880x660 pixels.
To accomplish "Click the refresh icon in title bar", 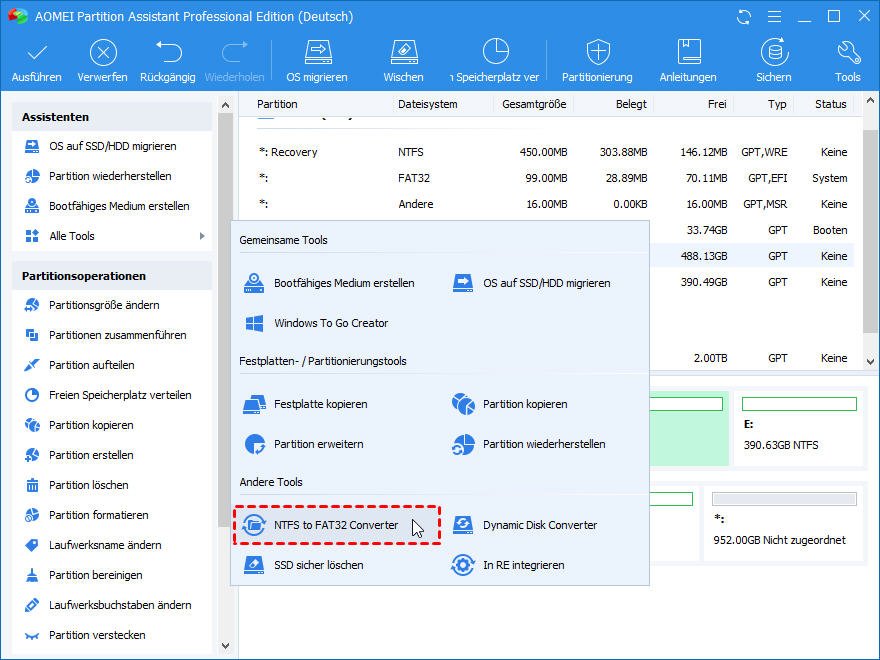I will 744,17.
